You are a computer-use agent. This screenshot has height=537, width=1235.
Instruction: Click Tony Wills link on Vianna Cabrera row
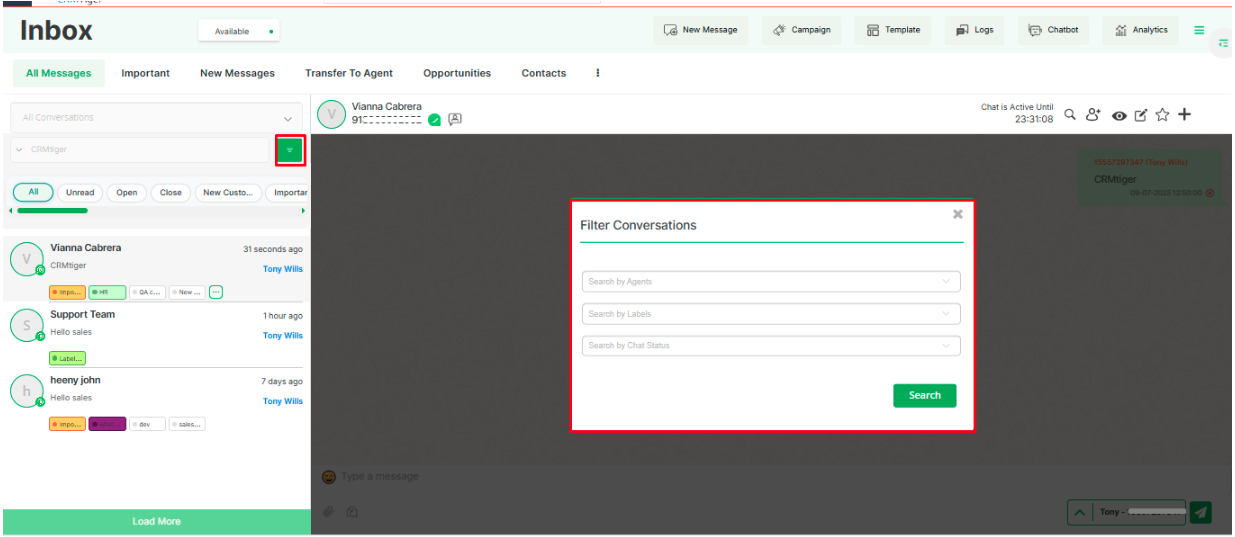coord(283,269)
